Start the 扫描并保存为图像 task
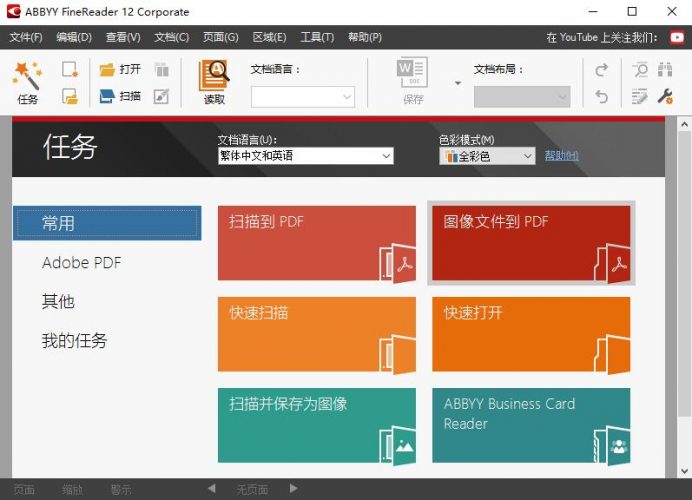This screenshot has width=692, height=500. point(317,425)
